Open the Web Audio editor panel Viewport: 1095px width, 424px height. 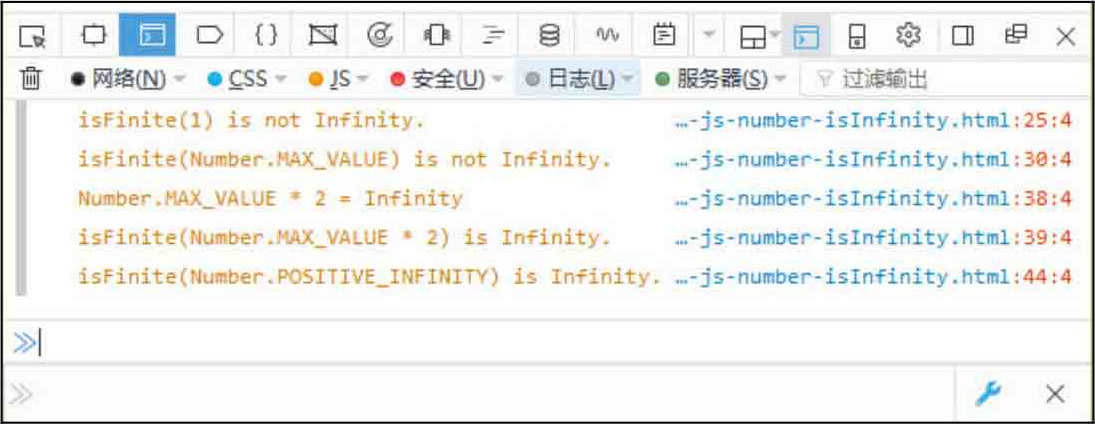pos(607,35)
